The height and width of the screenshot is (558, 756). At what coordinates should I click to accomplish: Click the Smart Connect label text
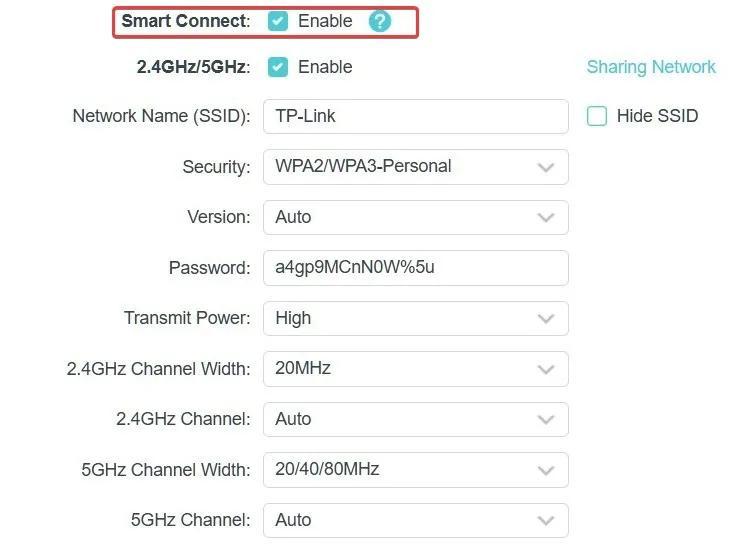(x=184, y=21)
